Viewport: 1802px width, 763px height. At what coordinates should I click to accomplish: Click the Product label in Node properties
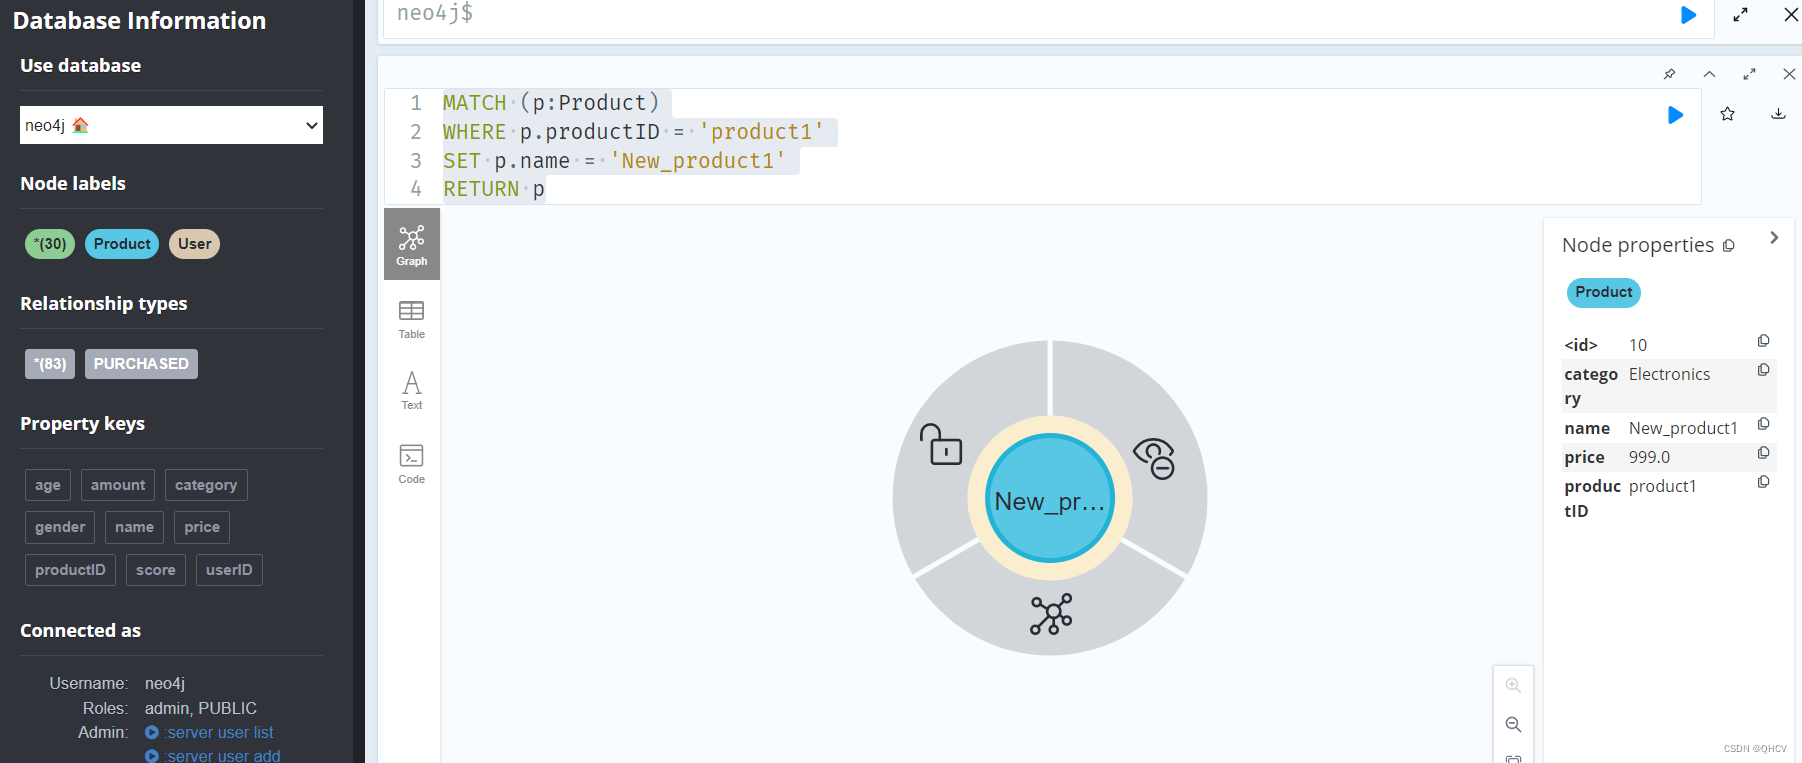pos(1603,292)
